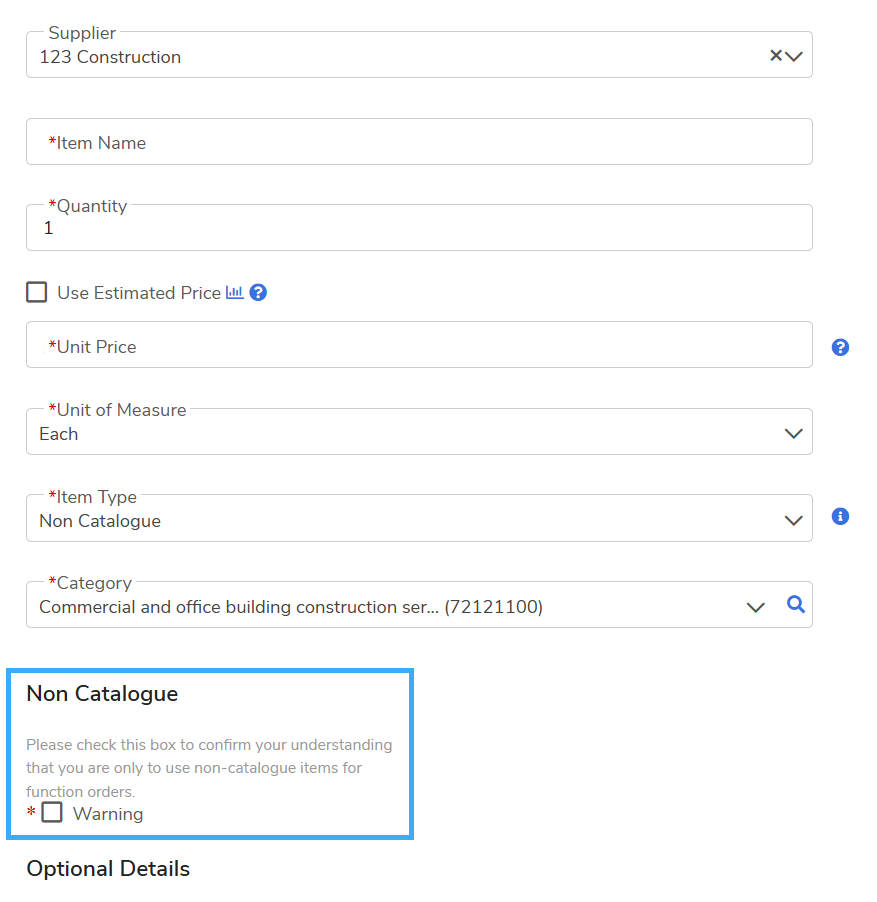
Task: Show Item Type info icon details
Action: pos(841,517)
